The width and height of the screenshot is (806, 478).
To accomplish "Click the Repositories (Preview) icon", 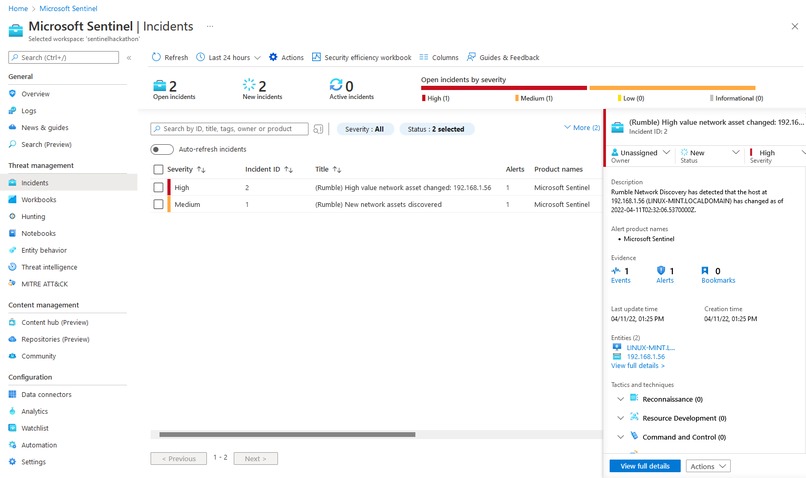I will tap(12, 339).
